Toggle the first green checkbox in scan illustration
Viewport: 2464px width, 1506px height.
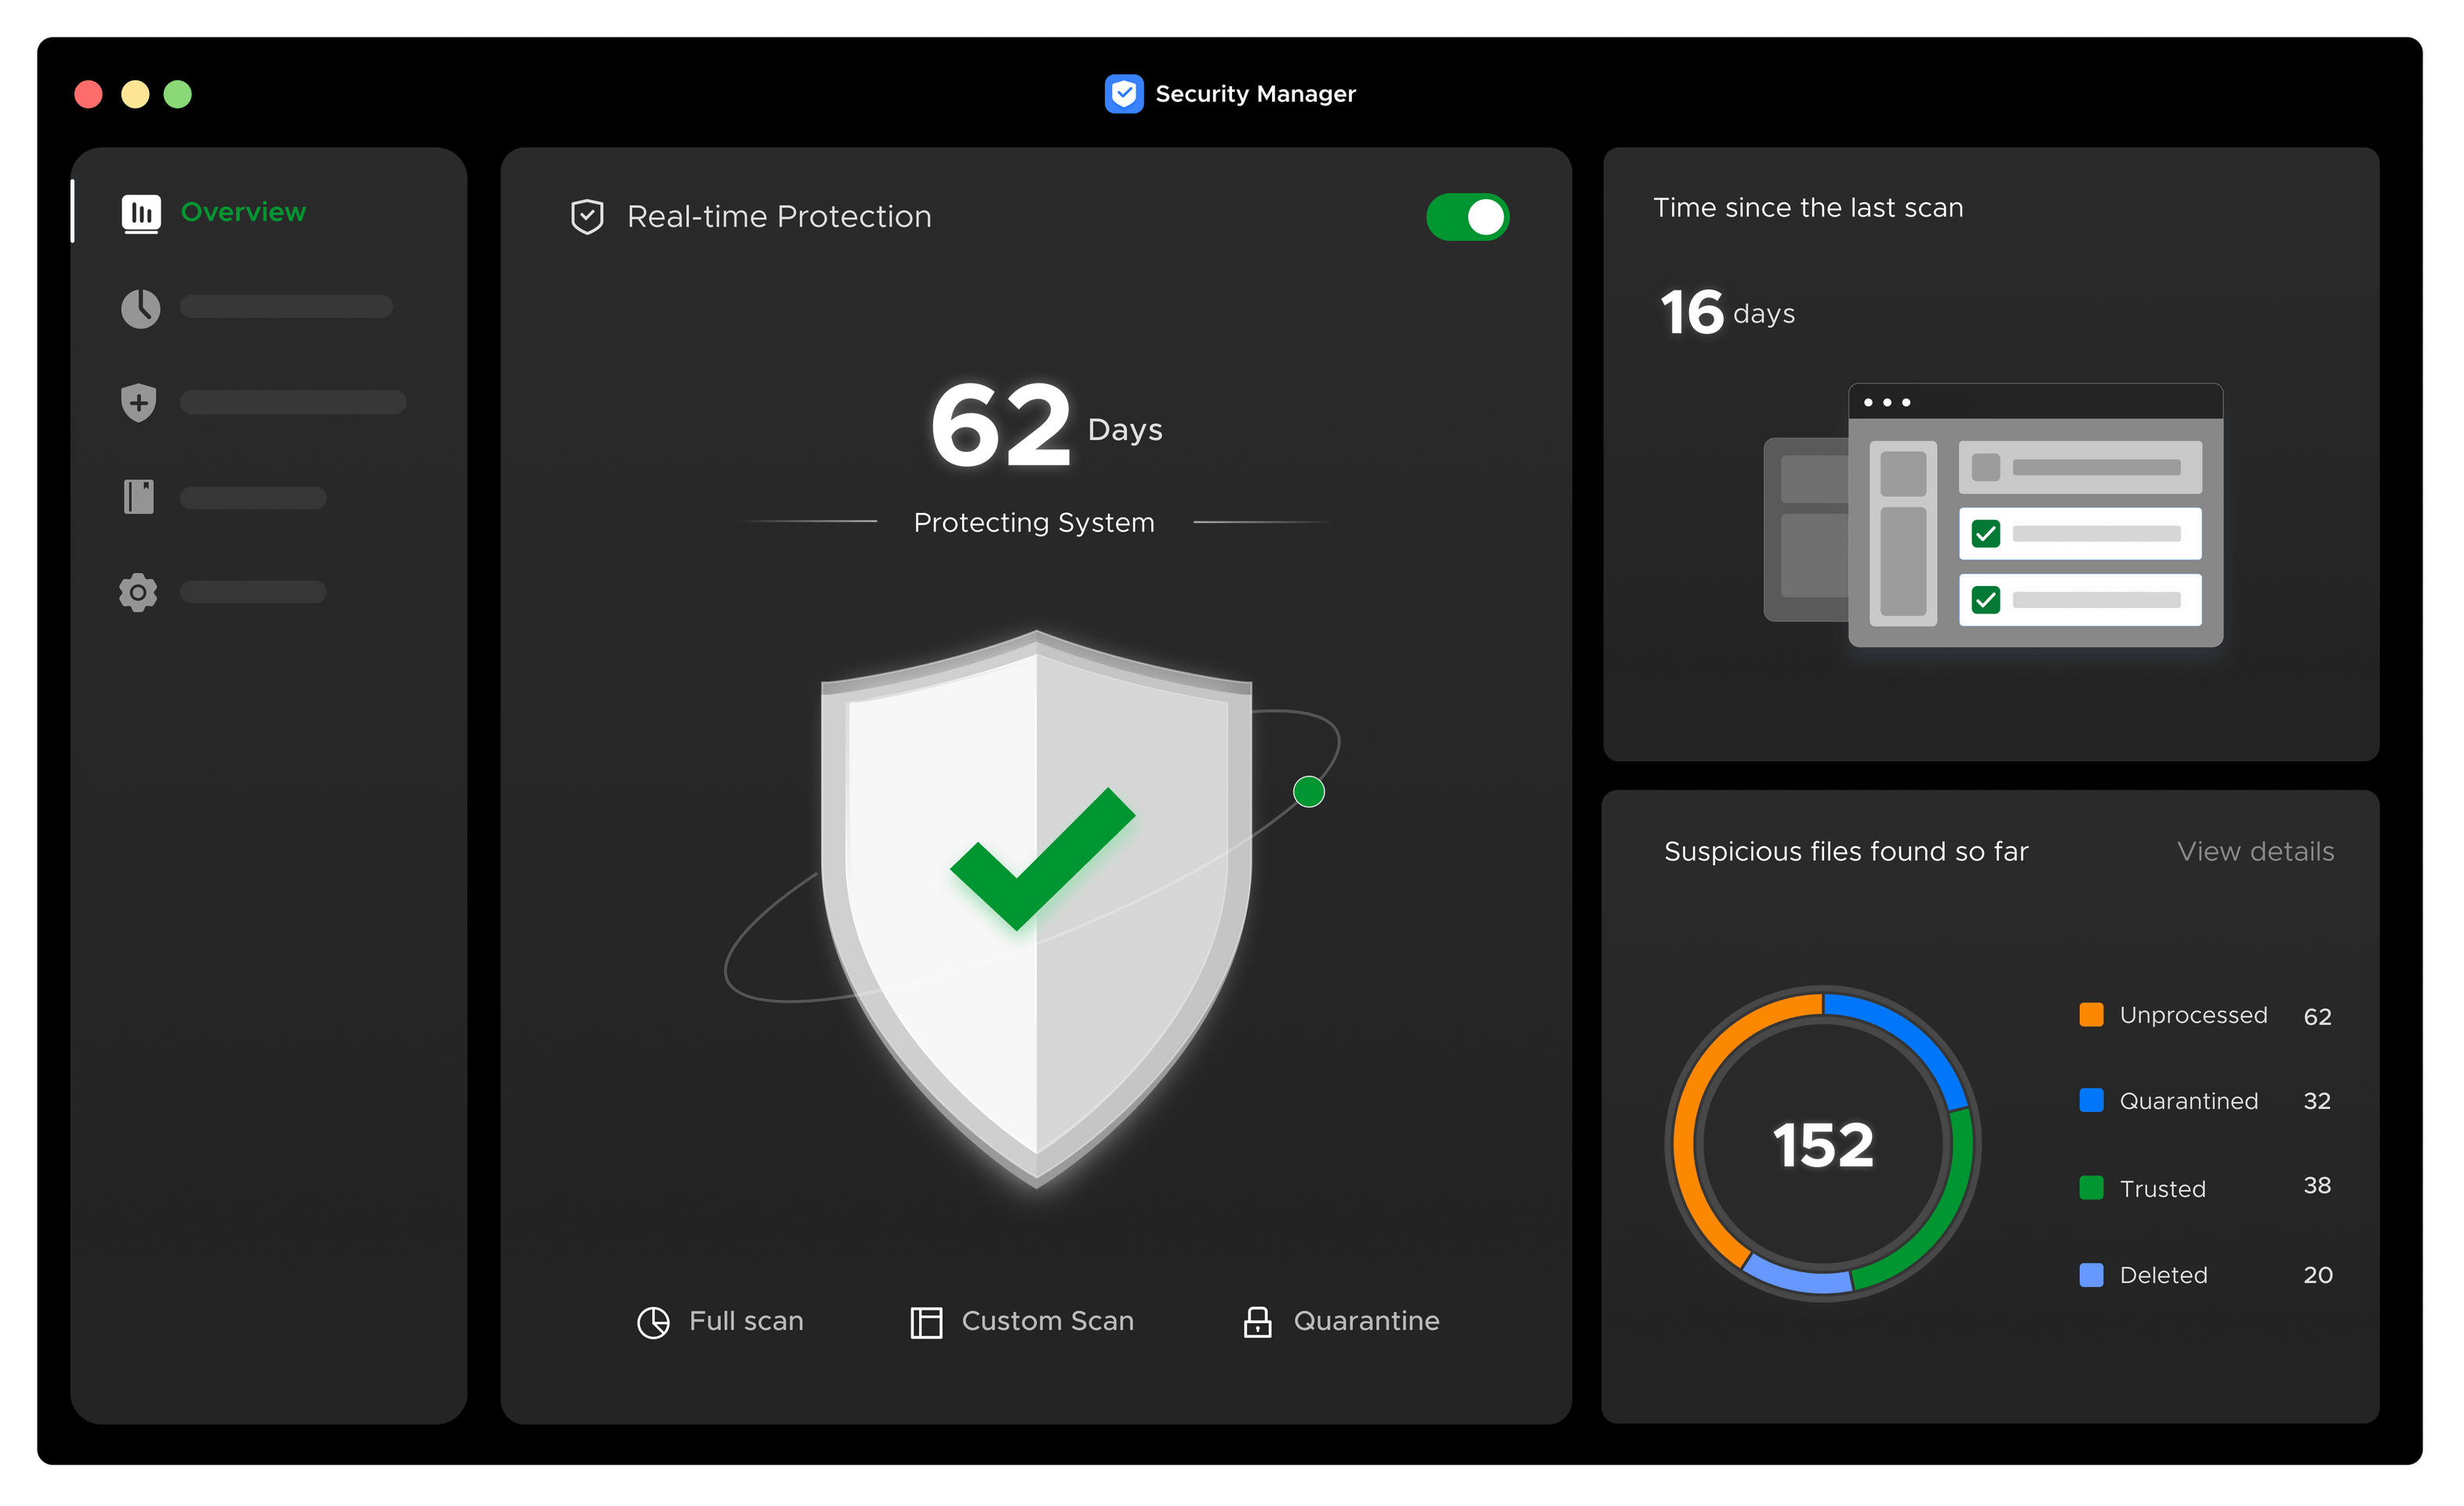pyautogui.click(x=1985, y=534)
